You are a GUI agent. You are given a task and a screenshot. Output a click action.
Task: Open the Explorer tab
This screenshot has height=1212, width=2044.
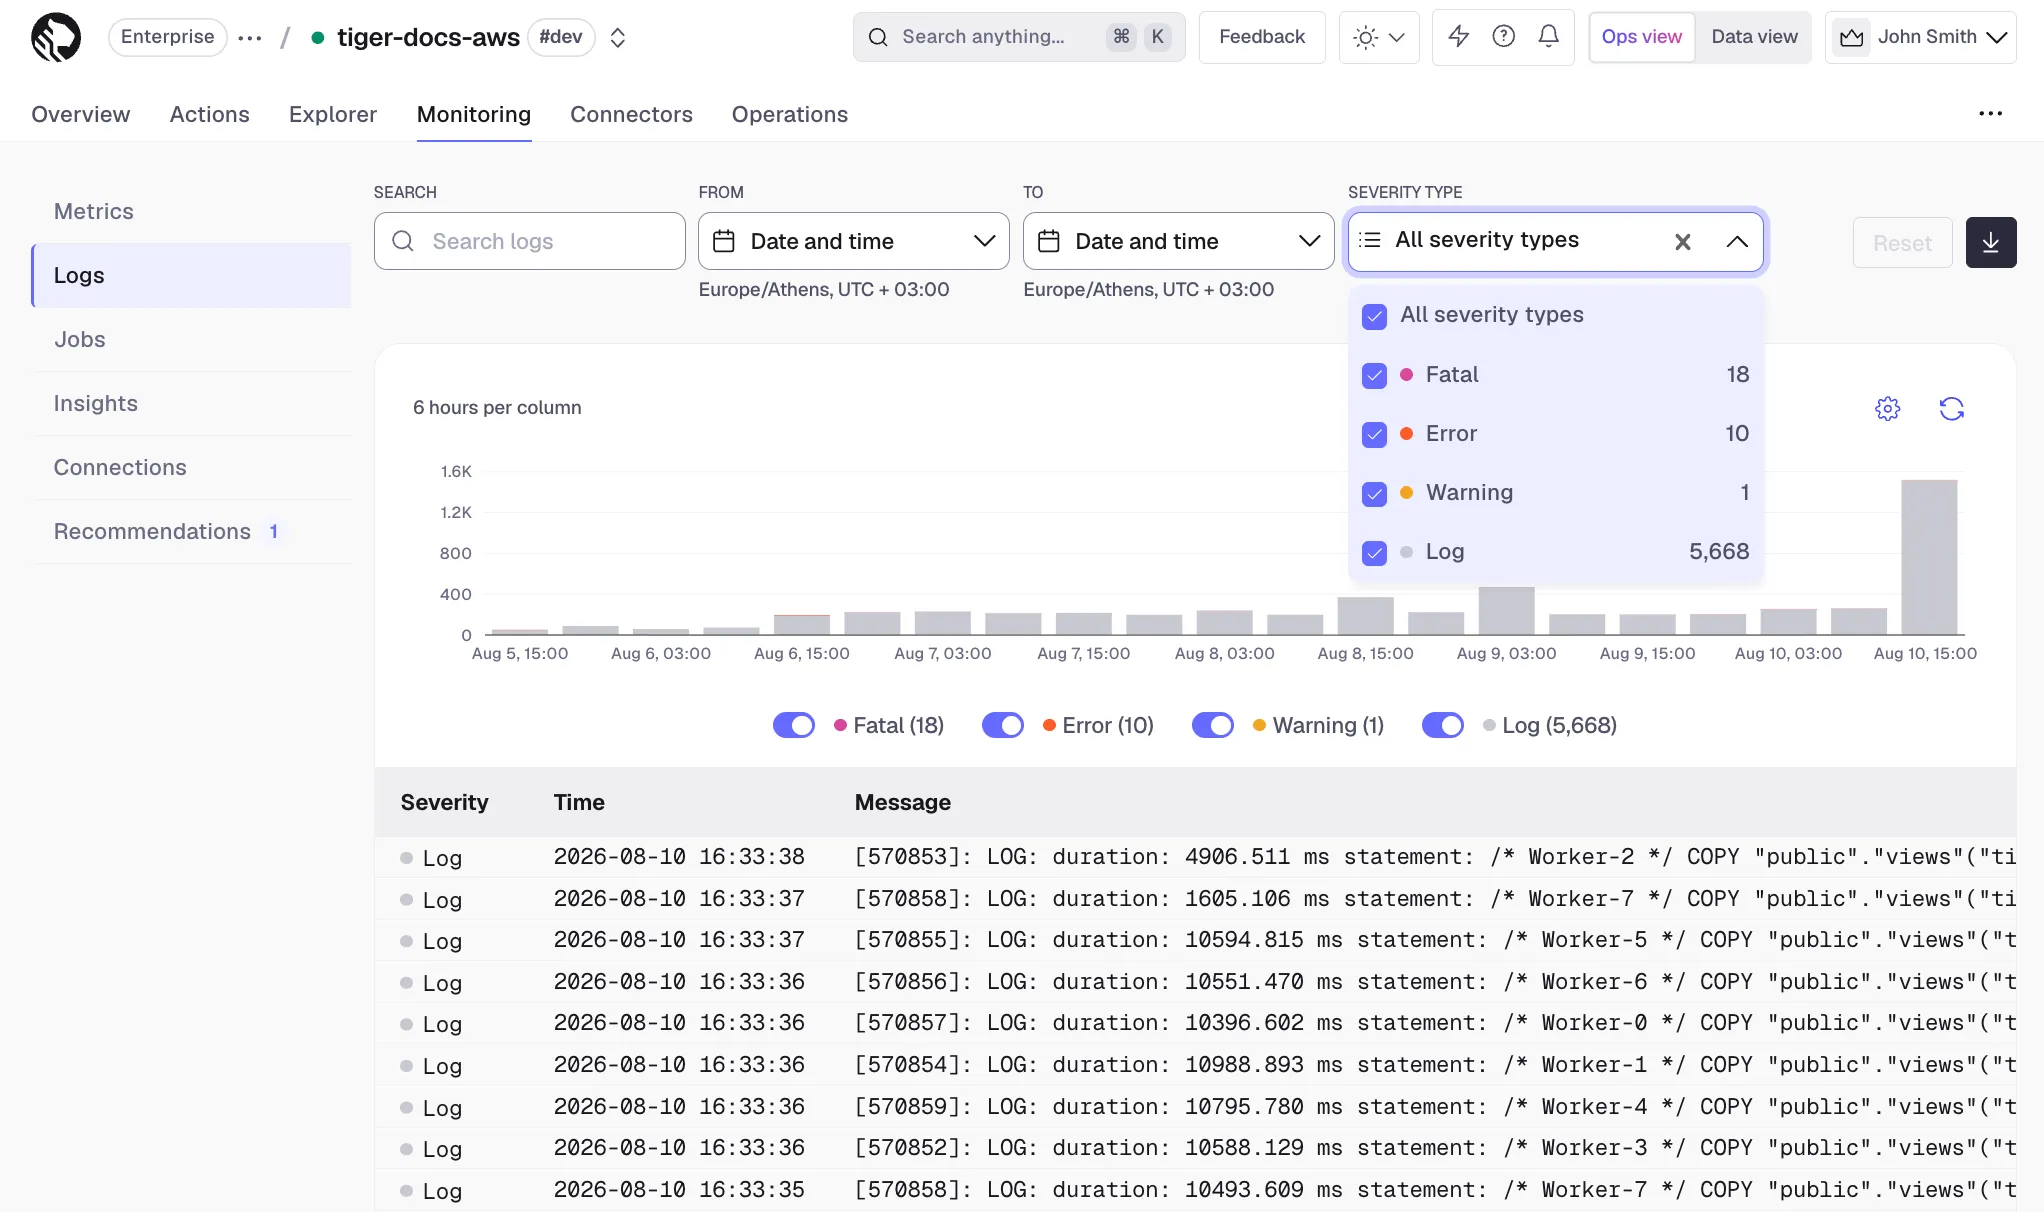click(333, 114)
